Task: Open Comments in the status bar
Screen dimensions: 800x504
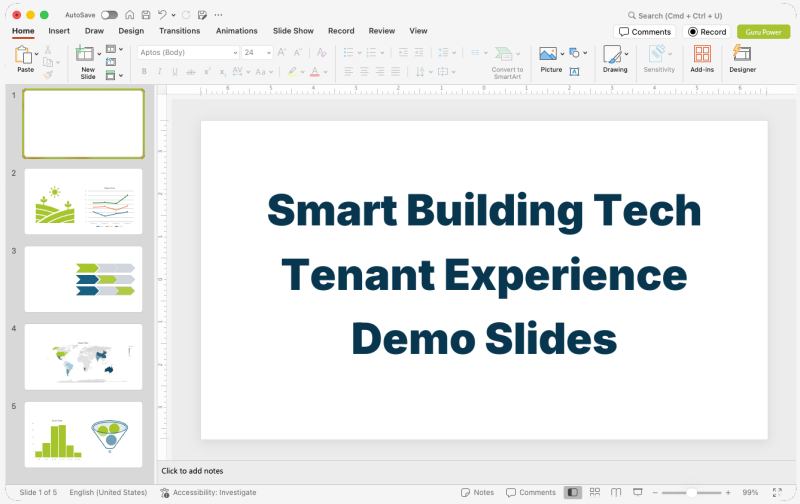Action: click(531, 492)
